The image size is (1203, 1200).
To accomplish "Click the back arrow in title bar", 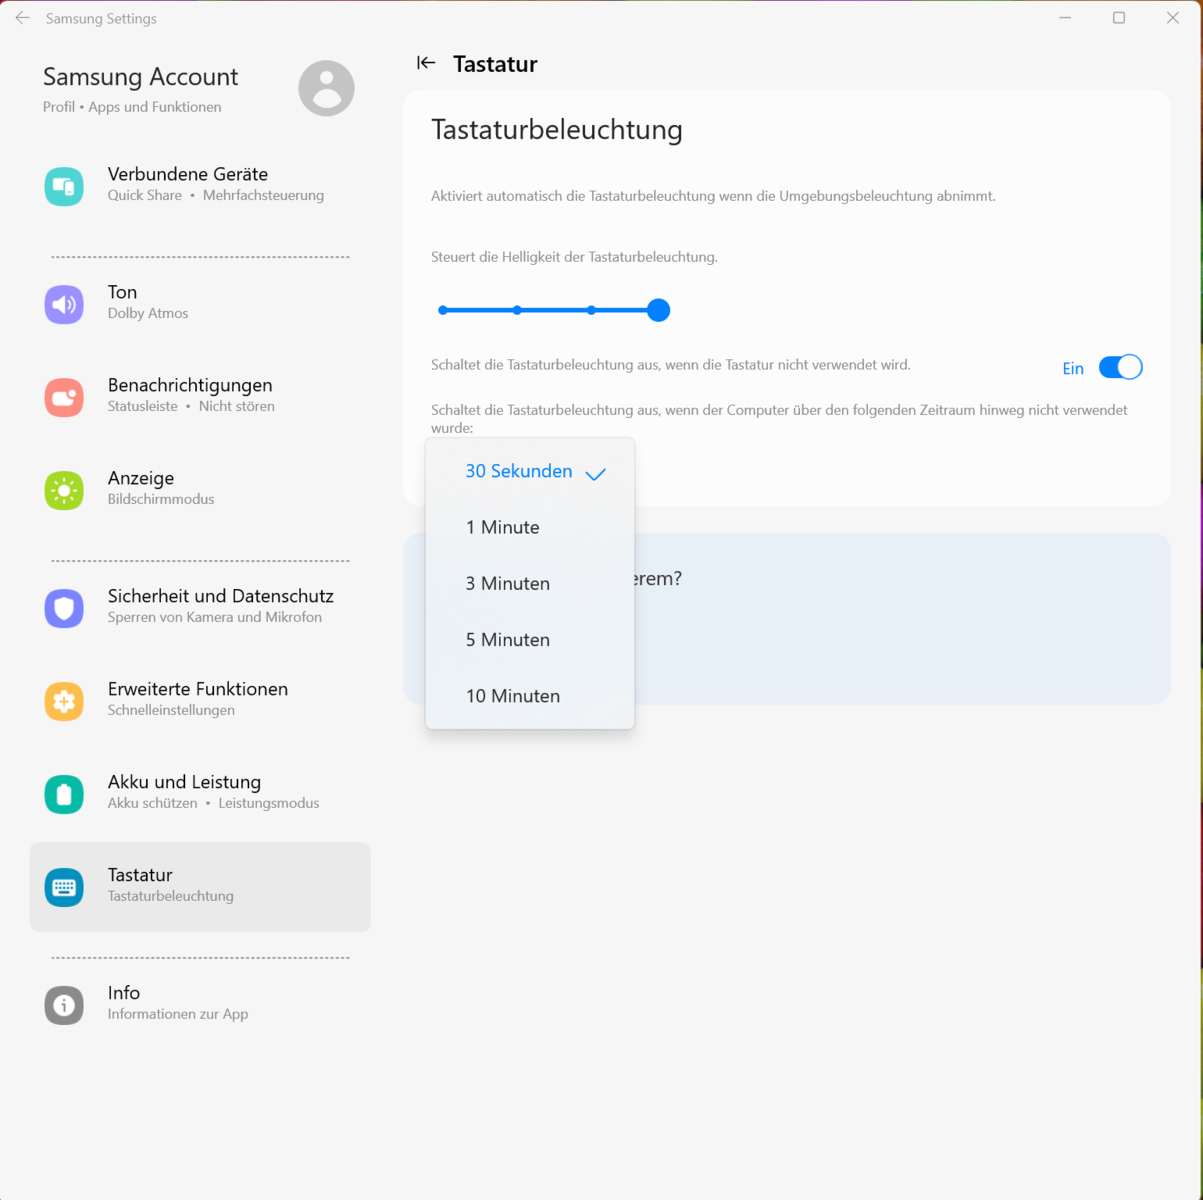I will click(x=23, y=18).
